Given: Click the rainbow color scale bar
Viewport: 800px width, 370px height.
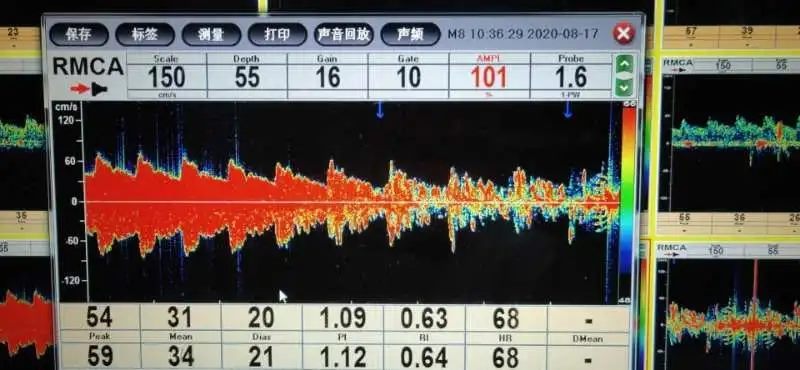Looking at the screenshot, I should pos(628,202).
